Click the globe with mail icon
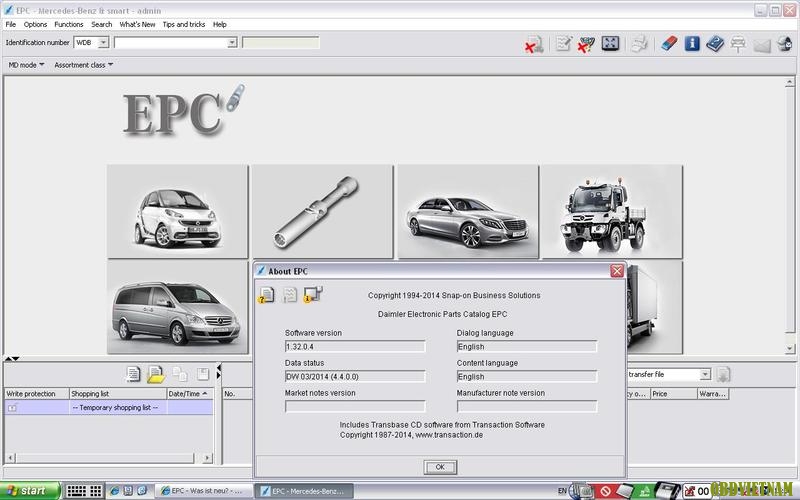800x500 pixels. tap(785, 44)
